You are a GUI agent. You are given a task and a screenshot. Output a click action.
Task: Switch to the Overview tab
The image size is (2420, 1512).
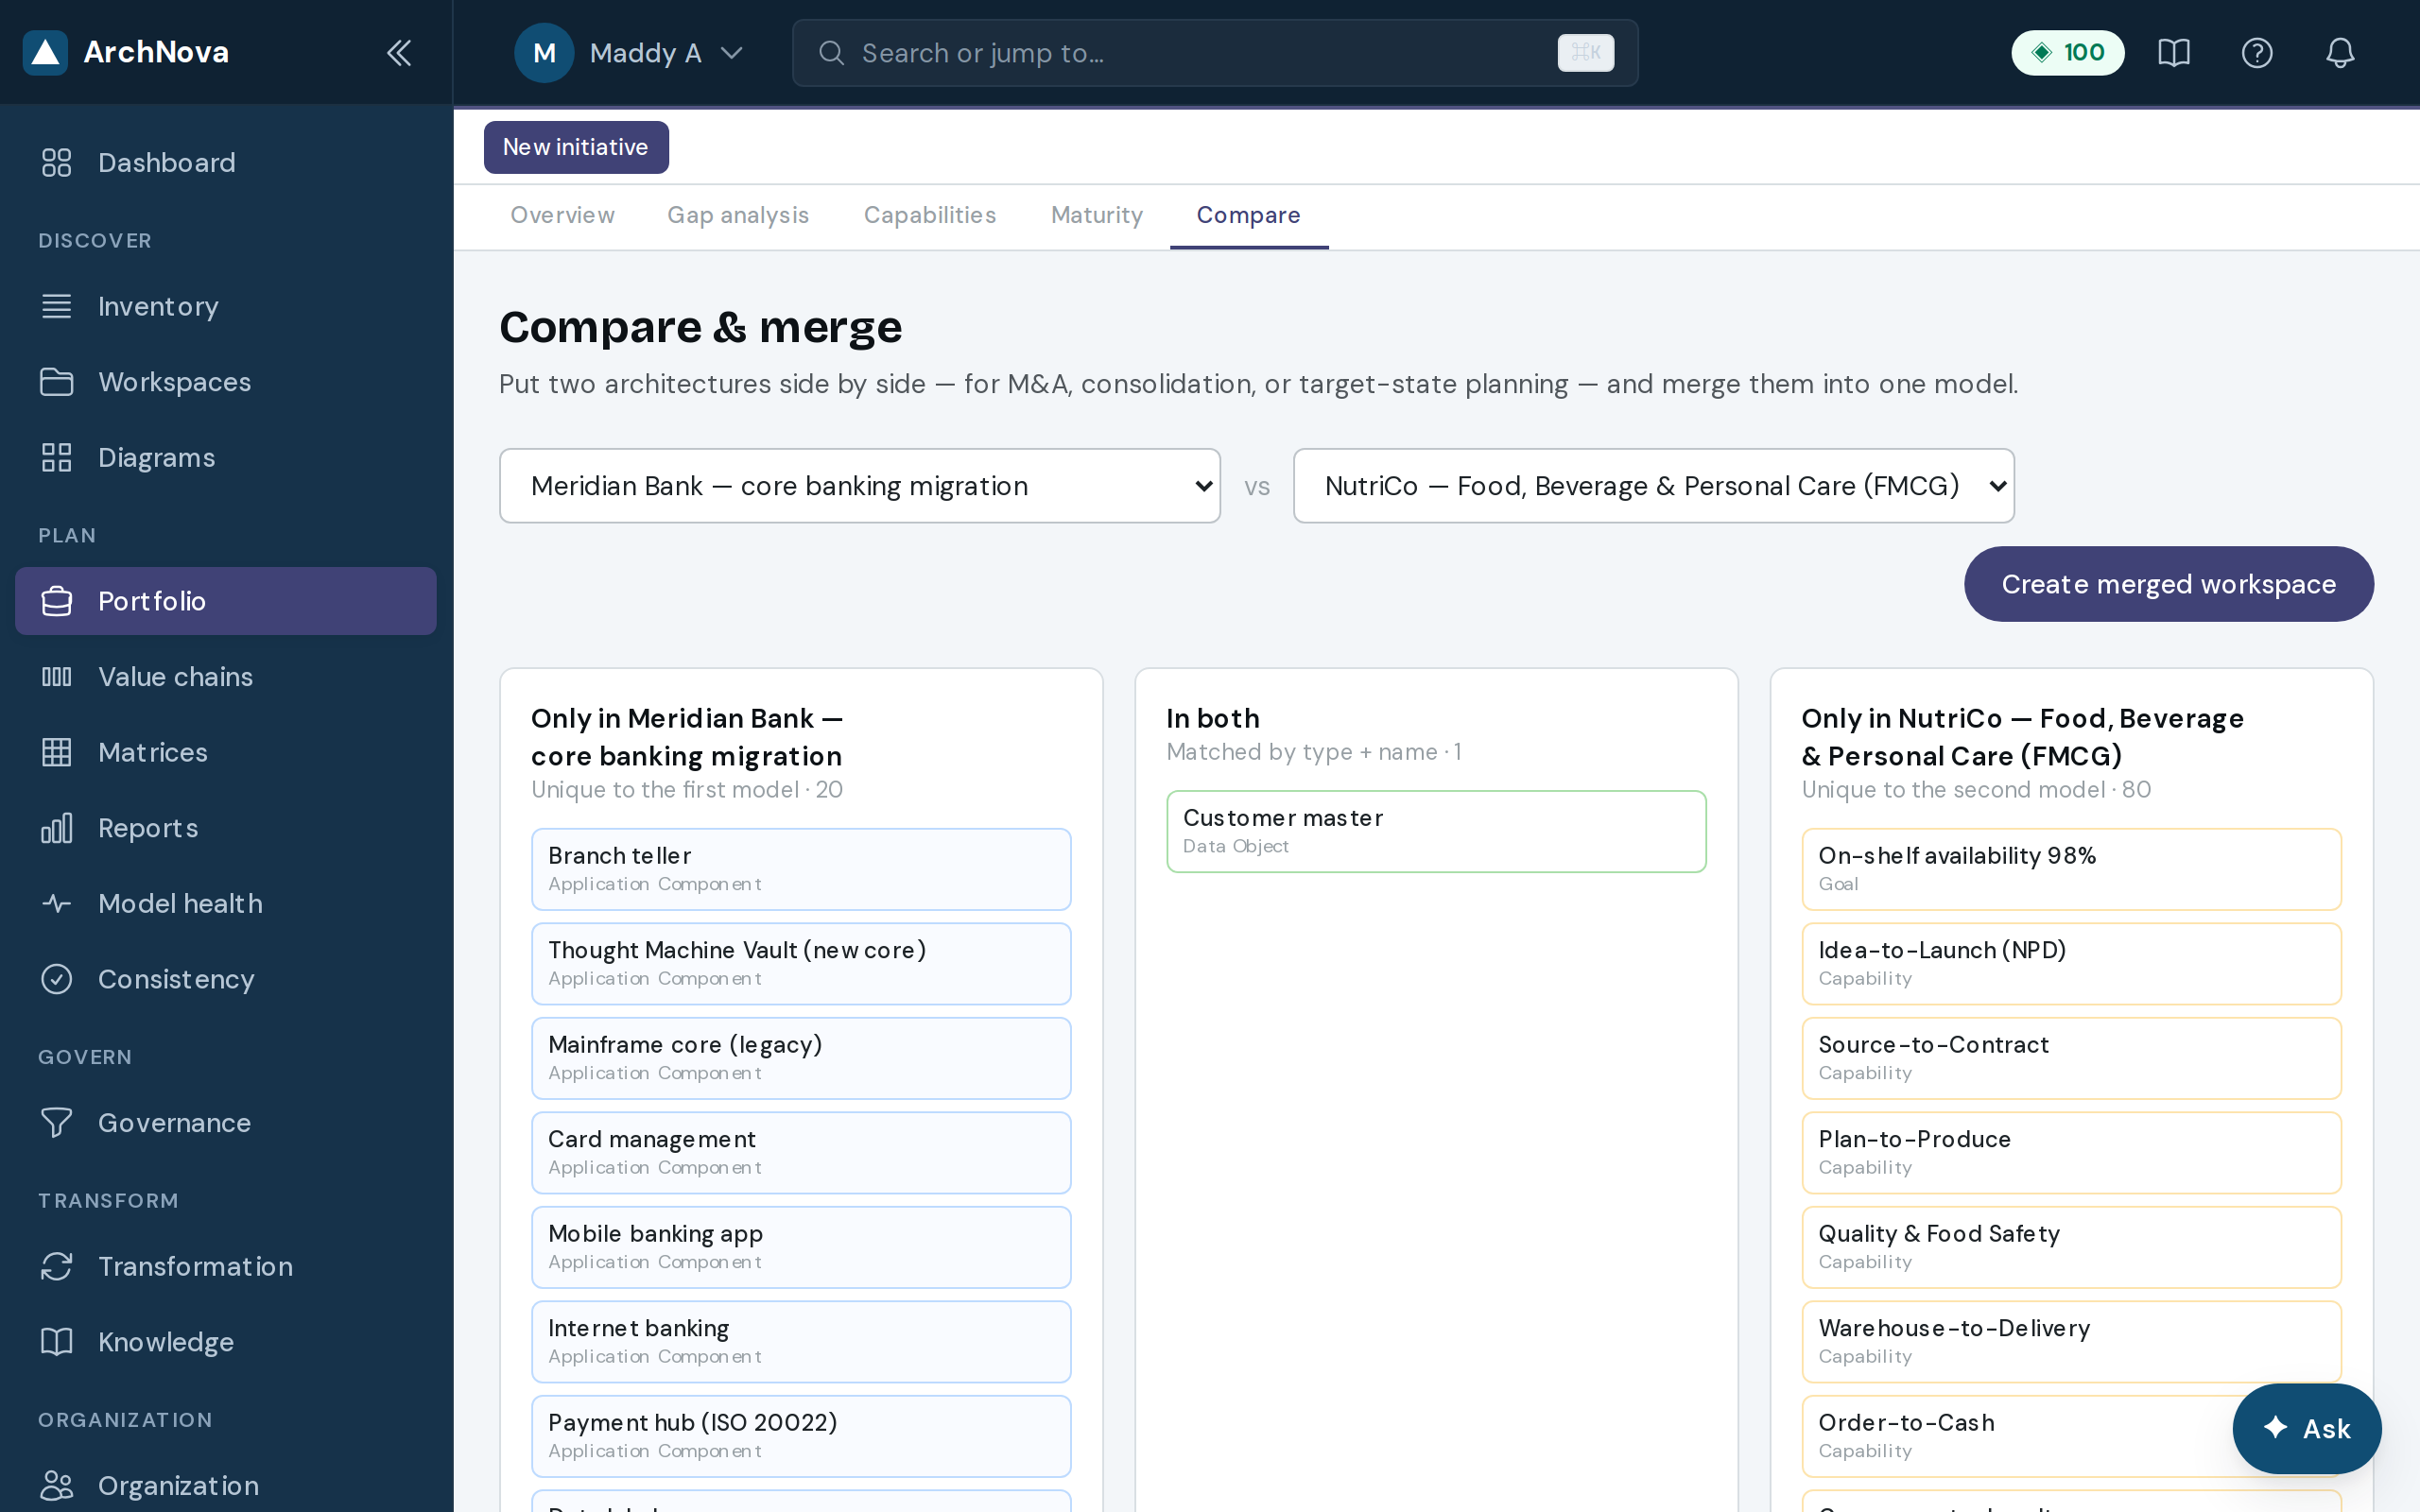point(562,215)
